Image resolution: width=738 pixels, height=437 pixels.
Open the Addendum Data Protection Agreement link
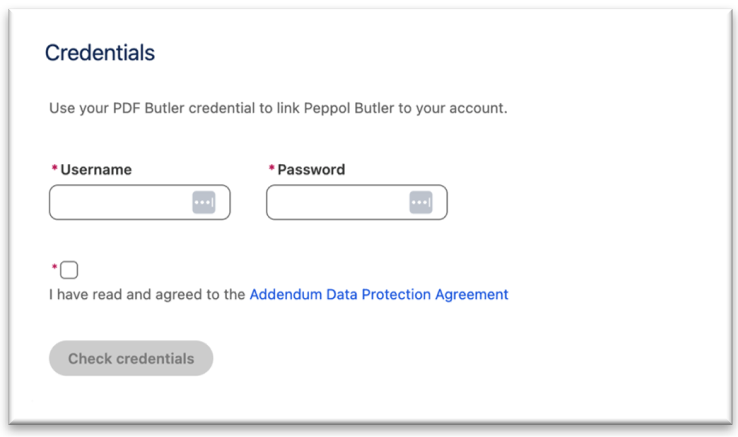(379, 295)
